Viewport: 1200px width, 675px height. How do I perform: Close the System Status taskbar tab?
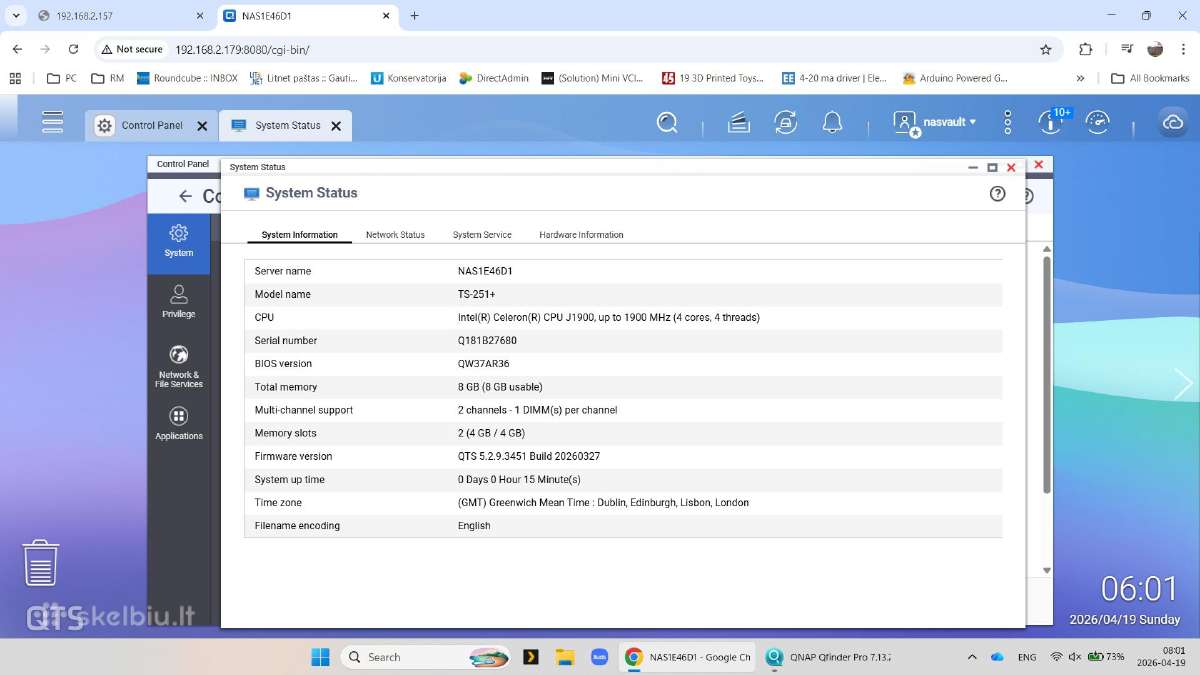click(x=336, y=126)
